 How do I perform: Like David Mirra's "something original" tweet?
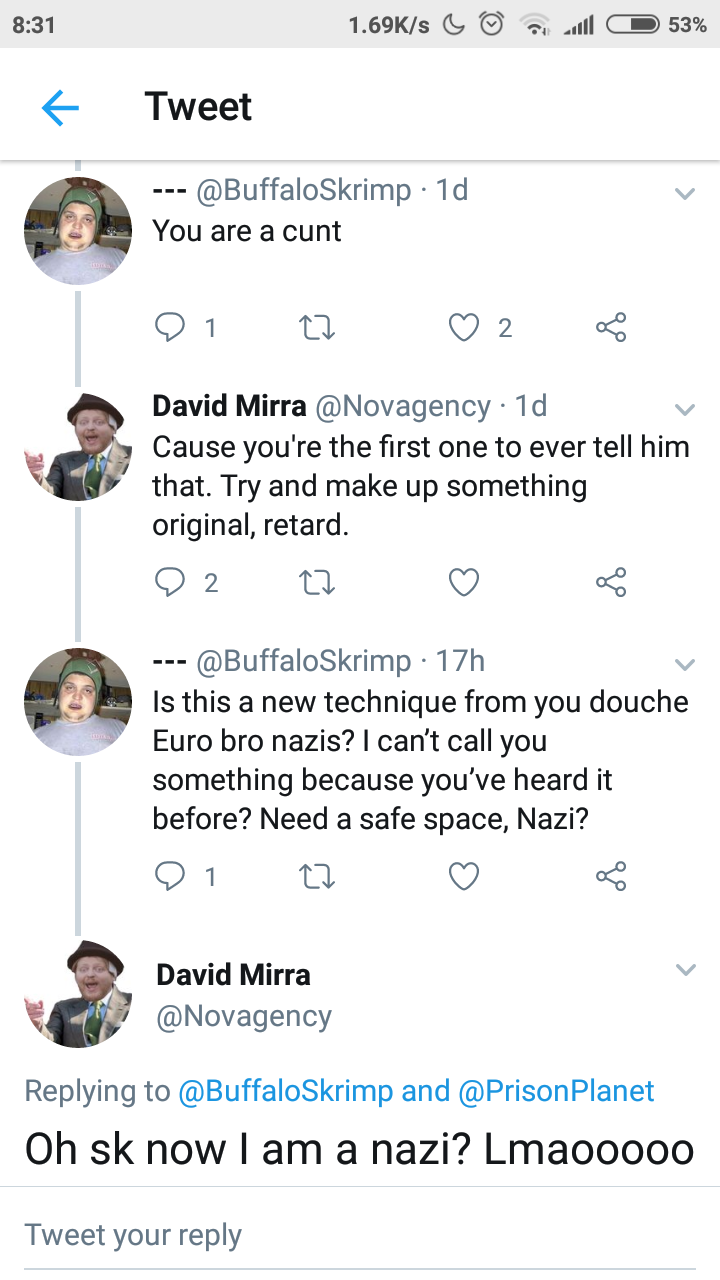tap(464, 582)
